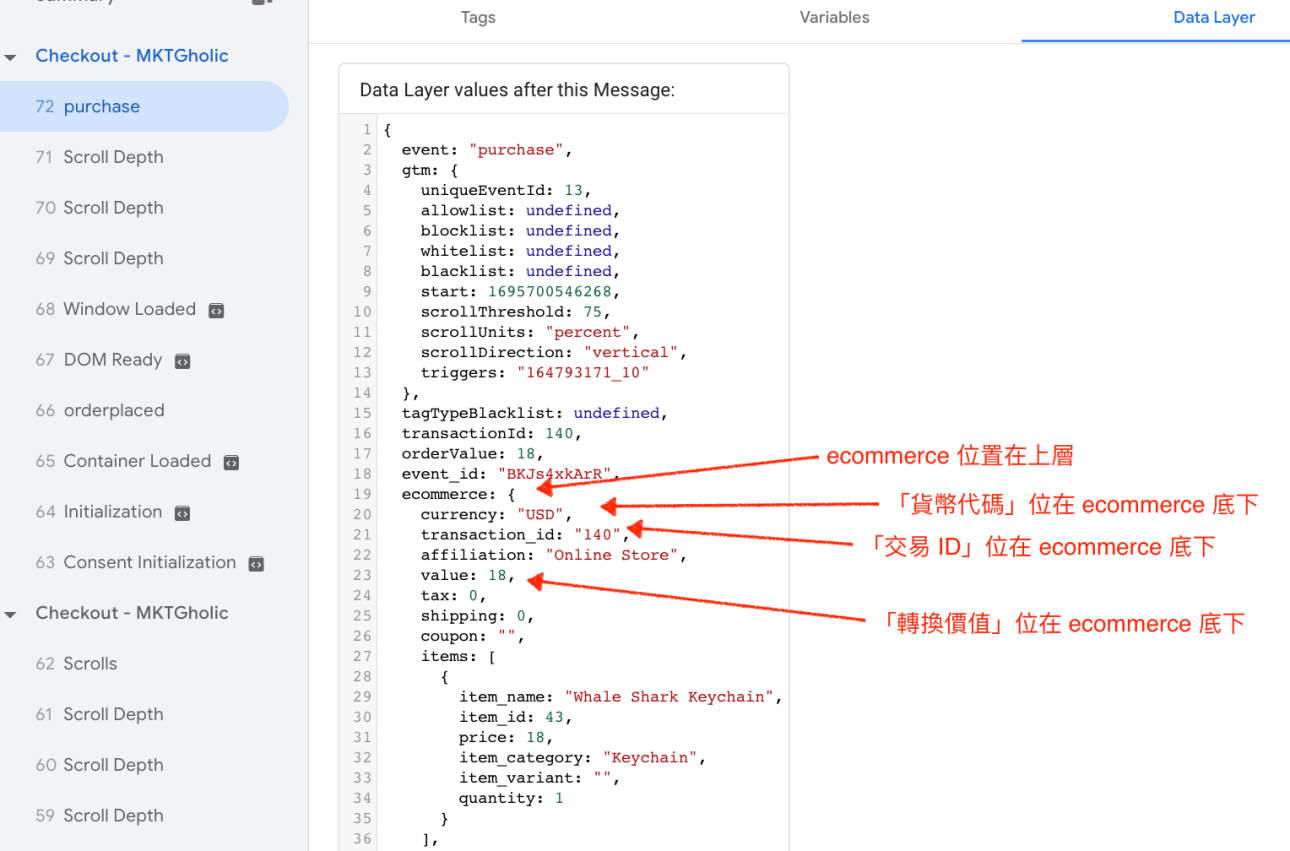Click the code icon beside Window Loaded 68
Screen dimensions: 1290x851
coord(216,310)
